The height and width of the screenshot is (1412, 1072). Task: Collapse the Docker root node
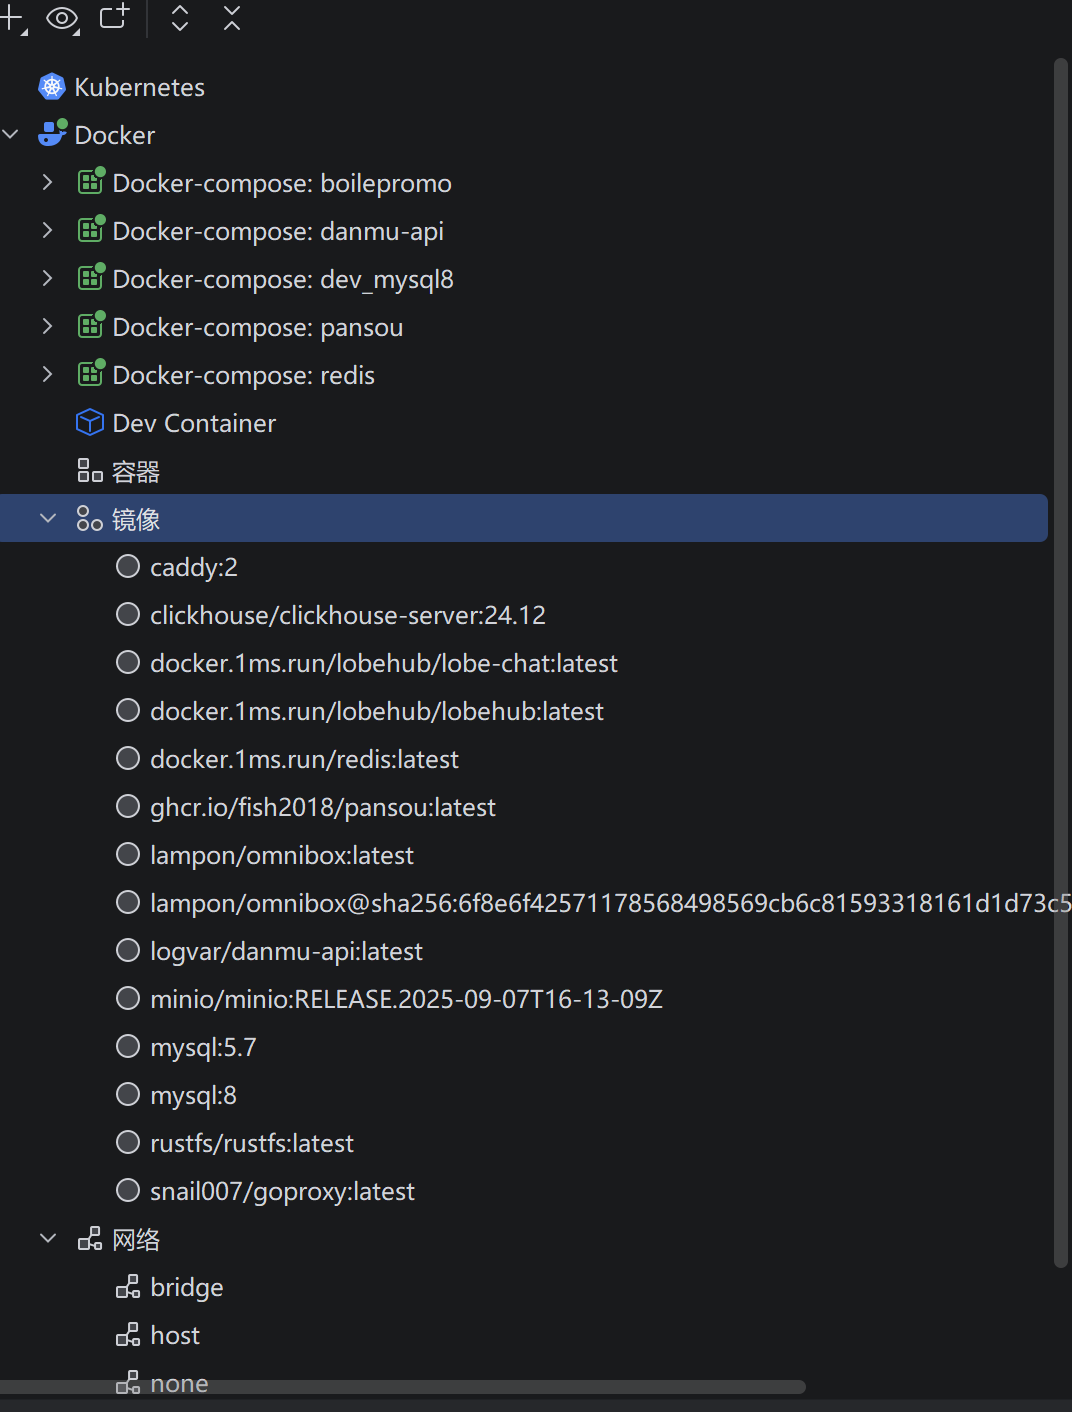[x=11, y=134]
